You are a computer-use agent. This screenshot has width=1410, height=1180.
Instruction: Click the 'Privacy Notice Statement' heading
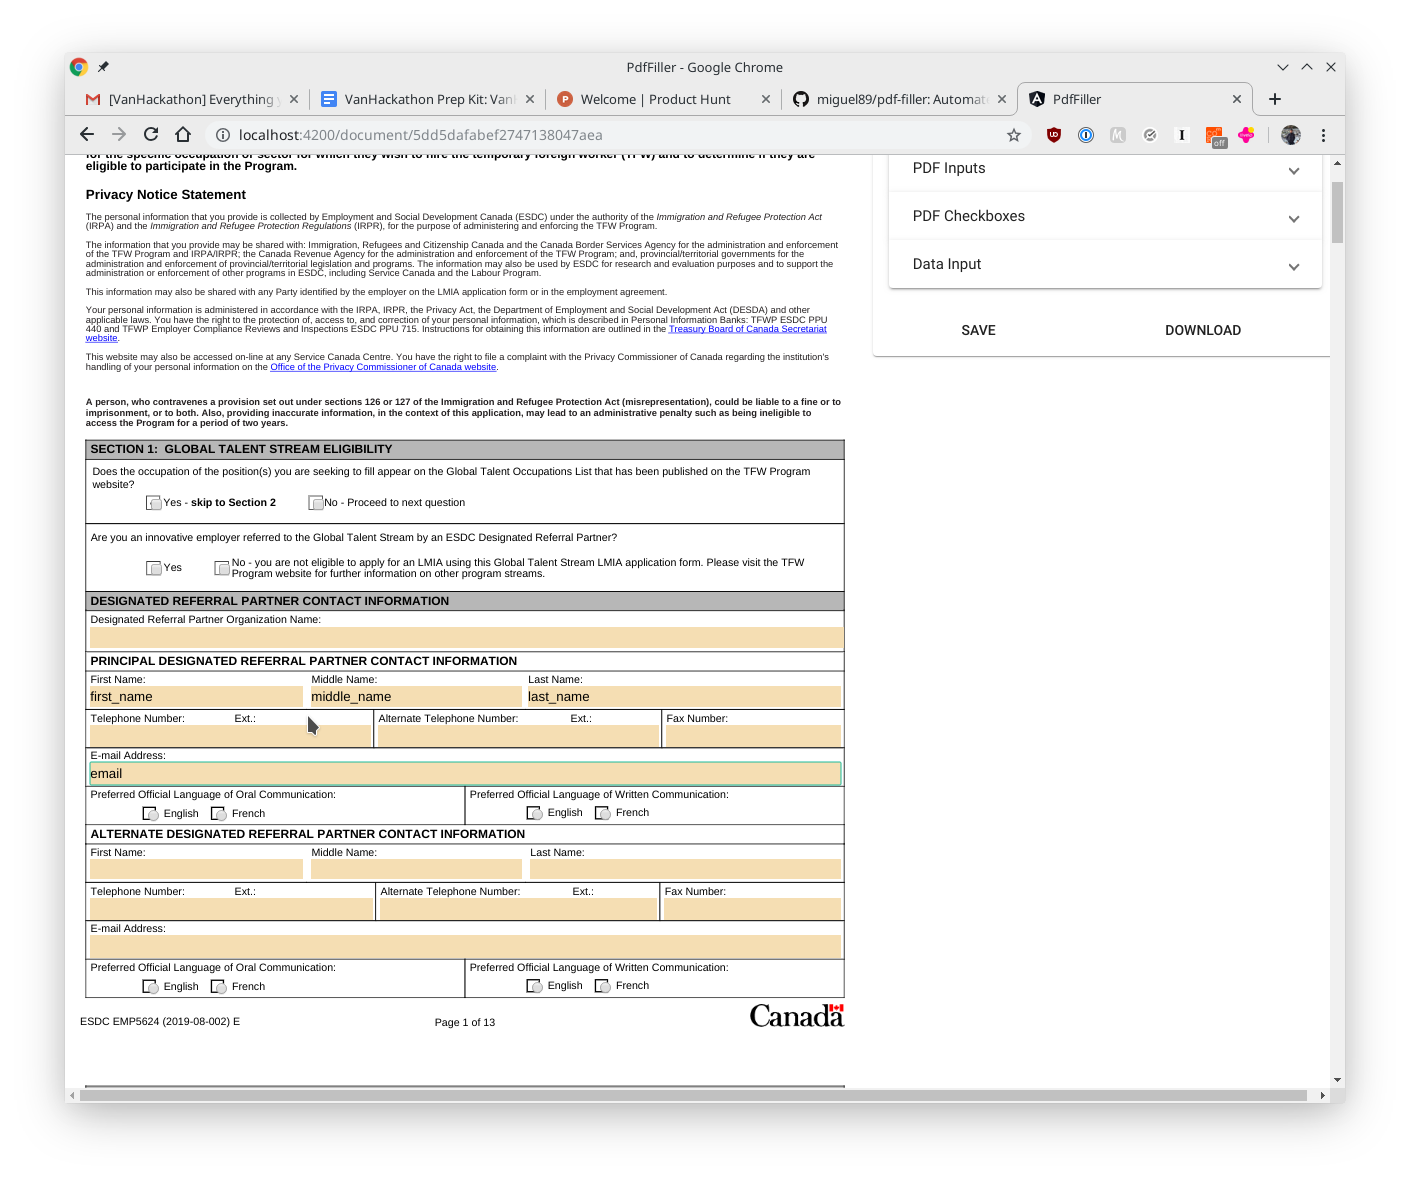(166, 195)
